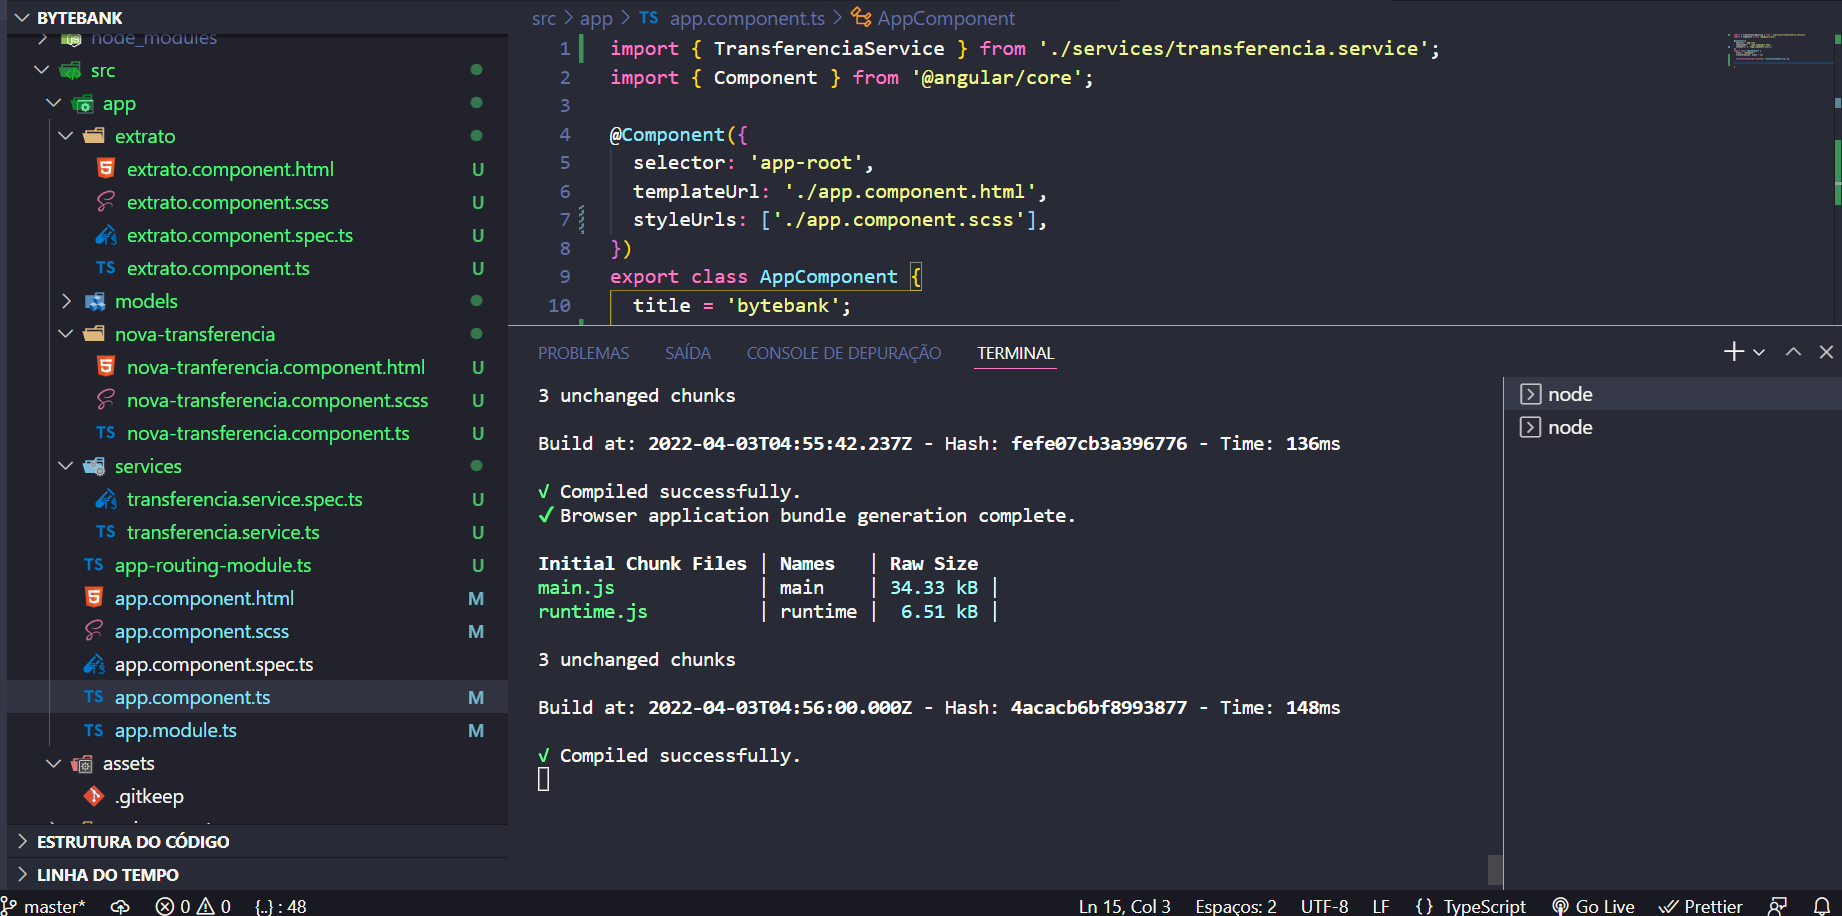The image size is (1842, 916).
Task: Click the sync changes cloud icon
Action: point(120,906)
